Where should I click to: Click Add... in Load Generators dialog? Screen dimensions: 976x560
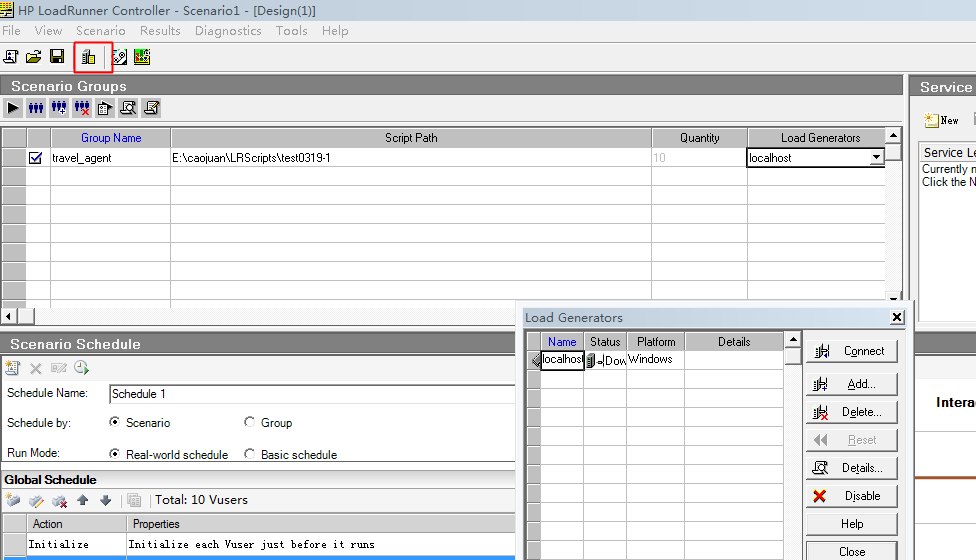[x=852, y=384]
